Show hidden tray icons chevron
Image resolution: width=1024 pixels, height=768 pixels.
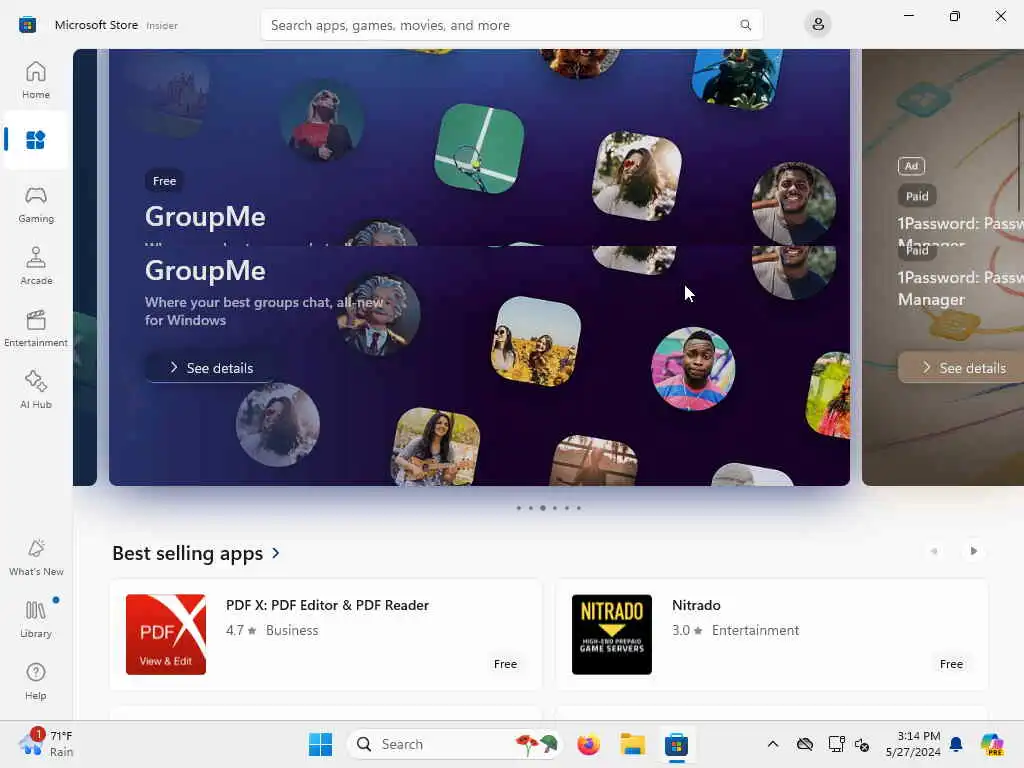click(x=773, y=744)
